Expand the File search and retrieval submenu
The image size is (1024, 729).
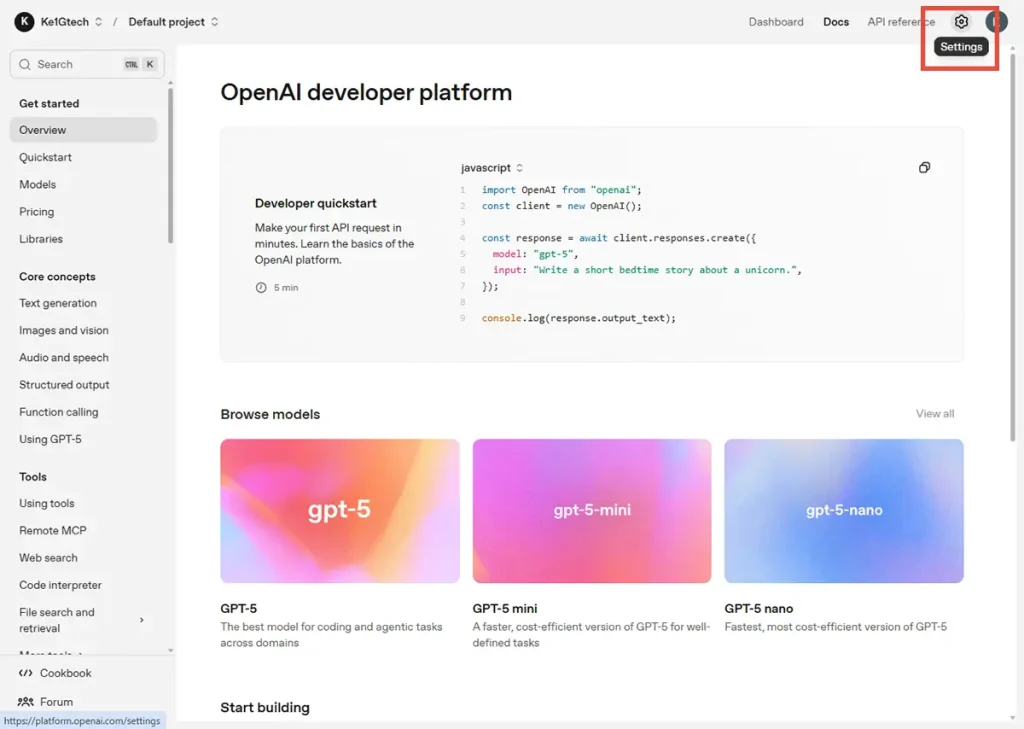142,620
